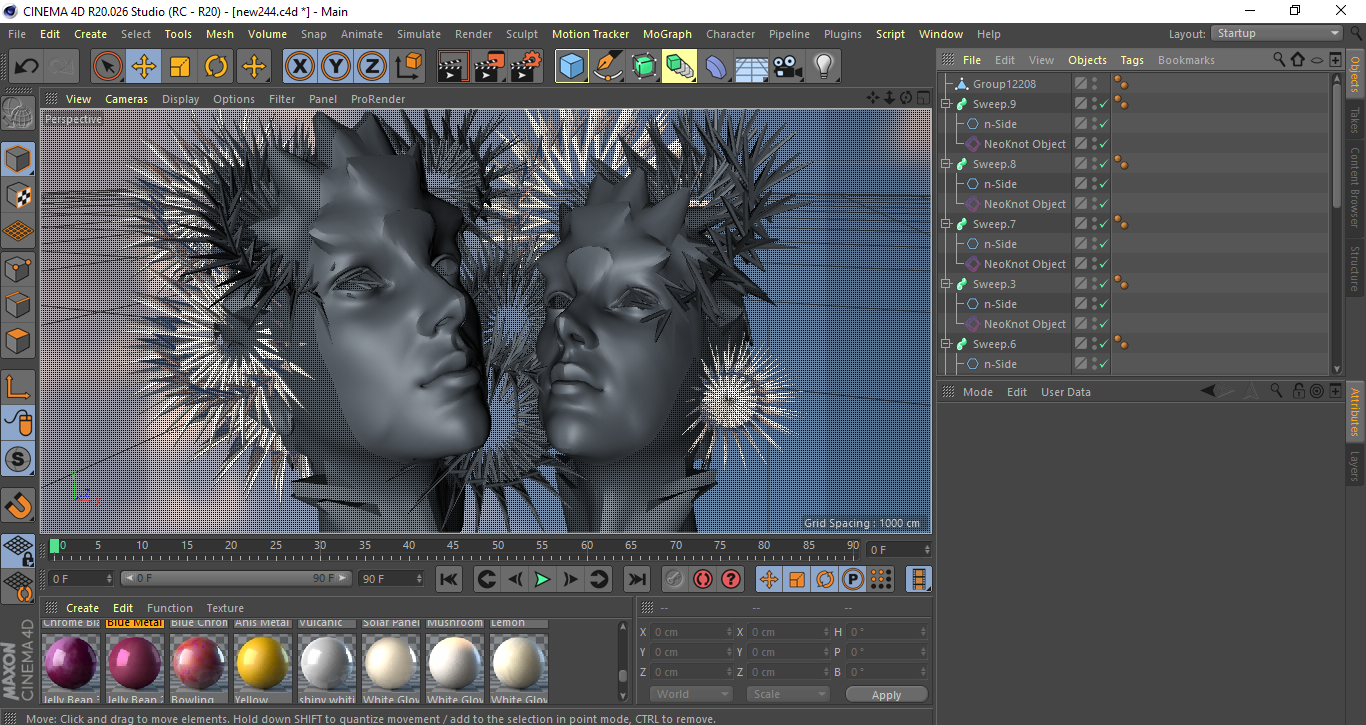Open the MoGraph menu
This screenshot has width=1366, height=725.
point(667,34)
